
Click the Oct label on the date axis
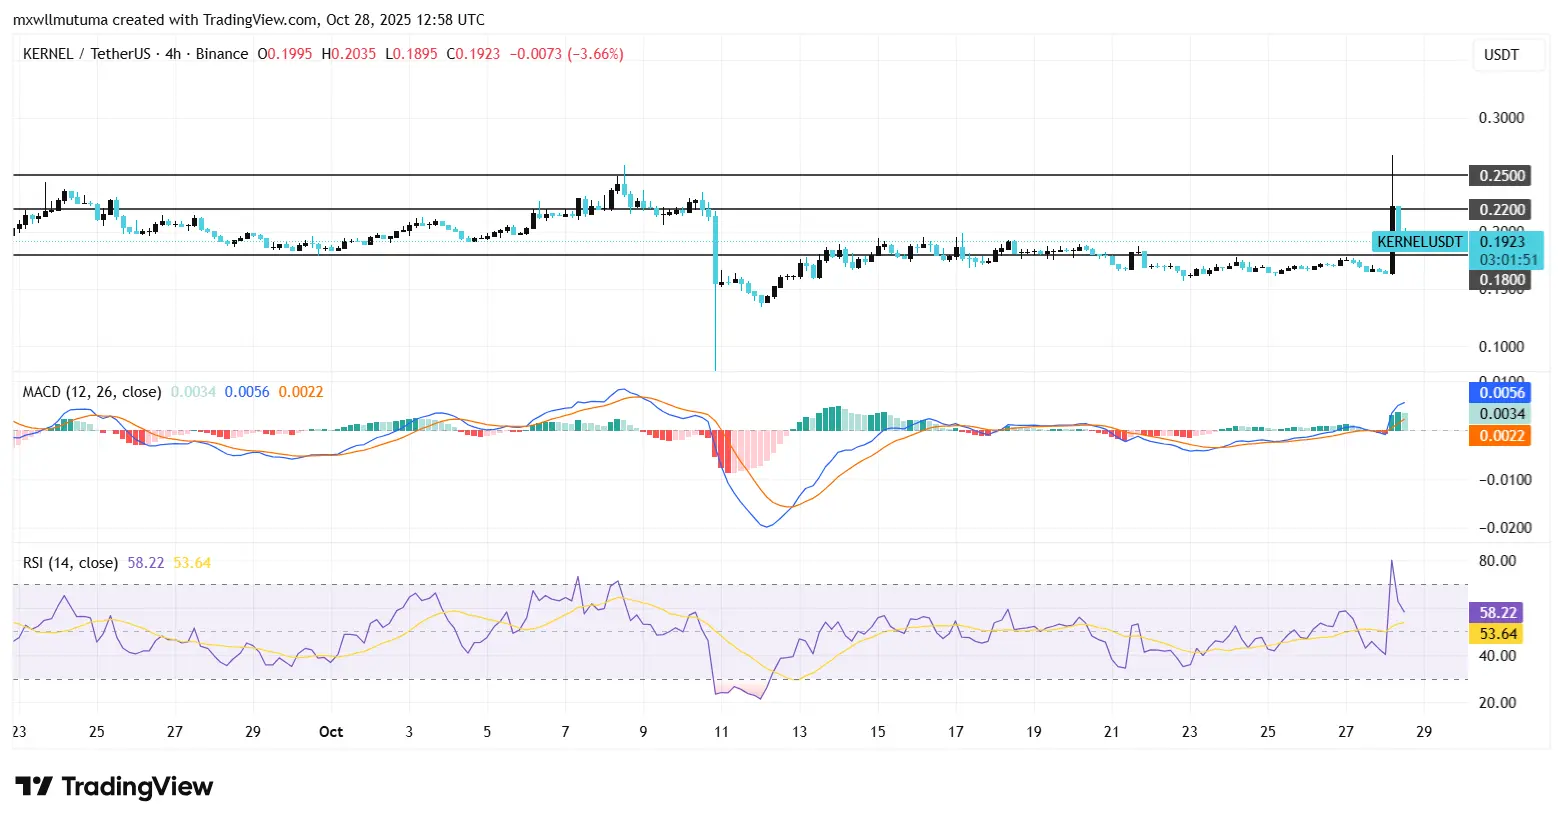[x=330, y=731]
